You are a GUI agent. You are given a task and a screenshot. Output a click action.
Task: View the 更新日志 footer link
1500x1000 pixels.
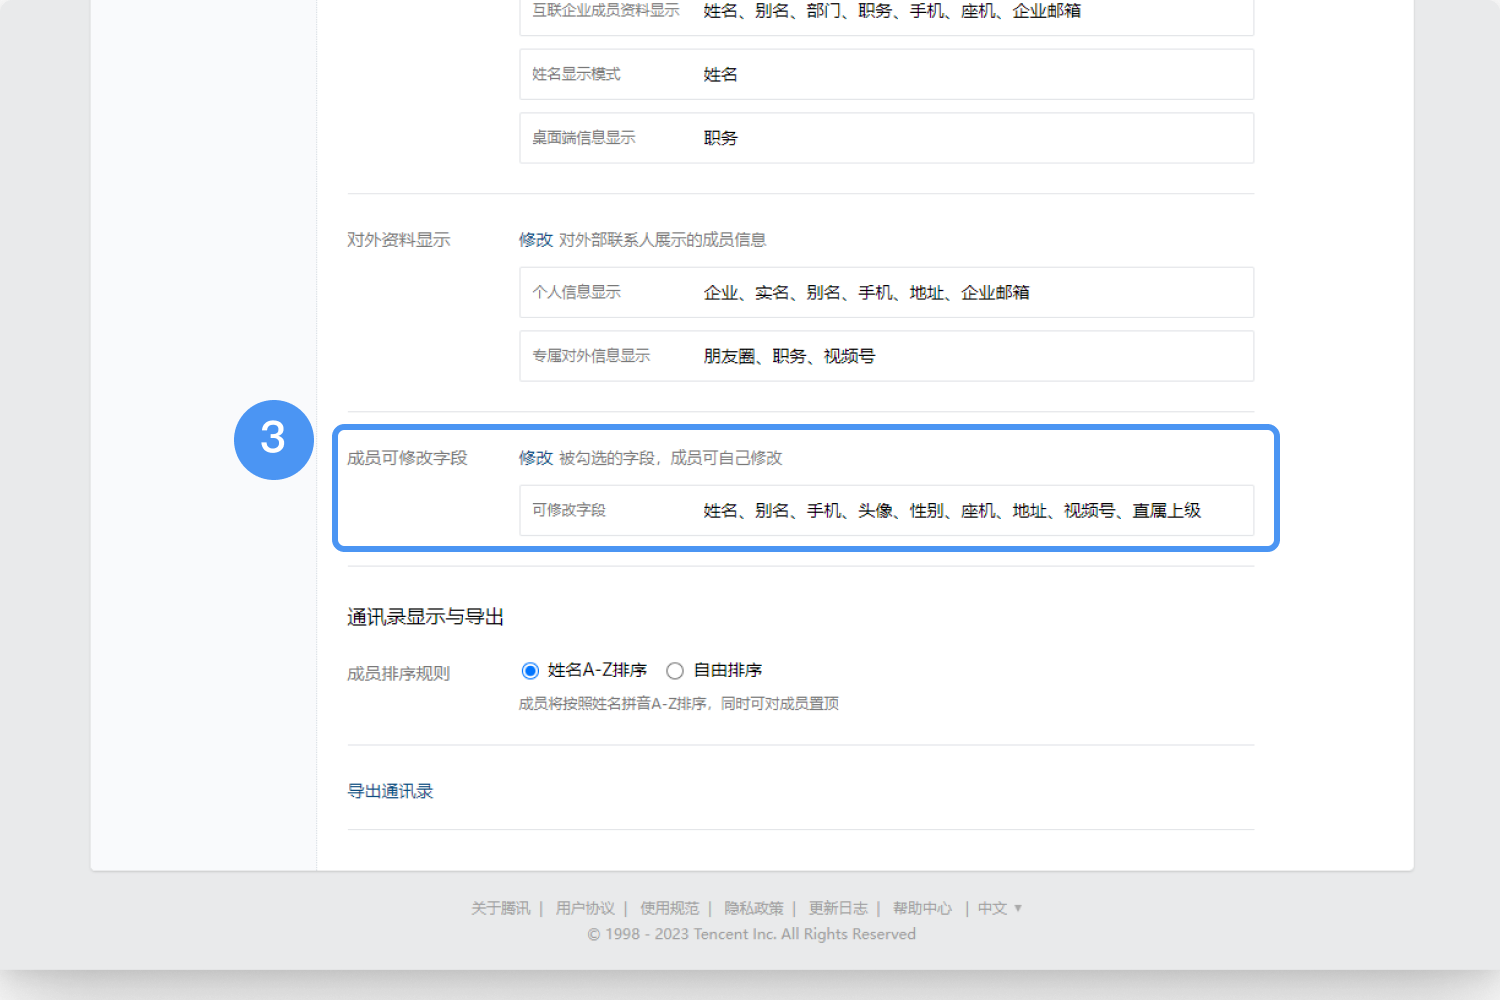[x=838, y=908]
